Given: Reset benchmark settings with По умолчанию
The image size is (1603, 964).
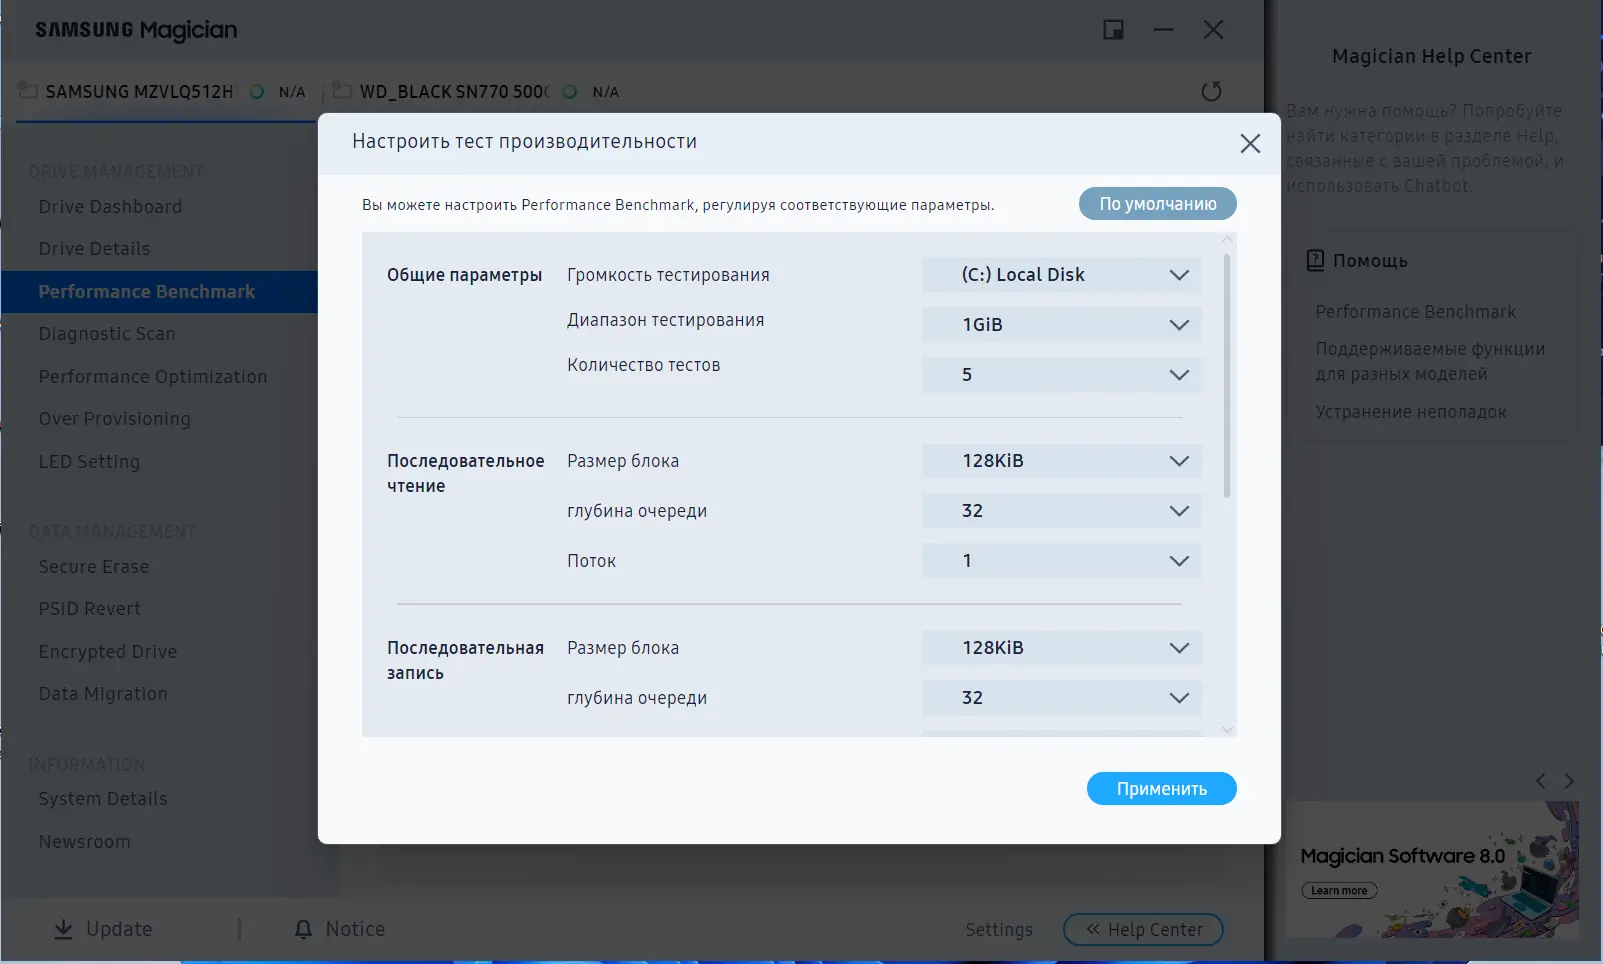Looking at the screenshot, I should (x=1158, y=204).
